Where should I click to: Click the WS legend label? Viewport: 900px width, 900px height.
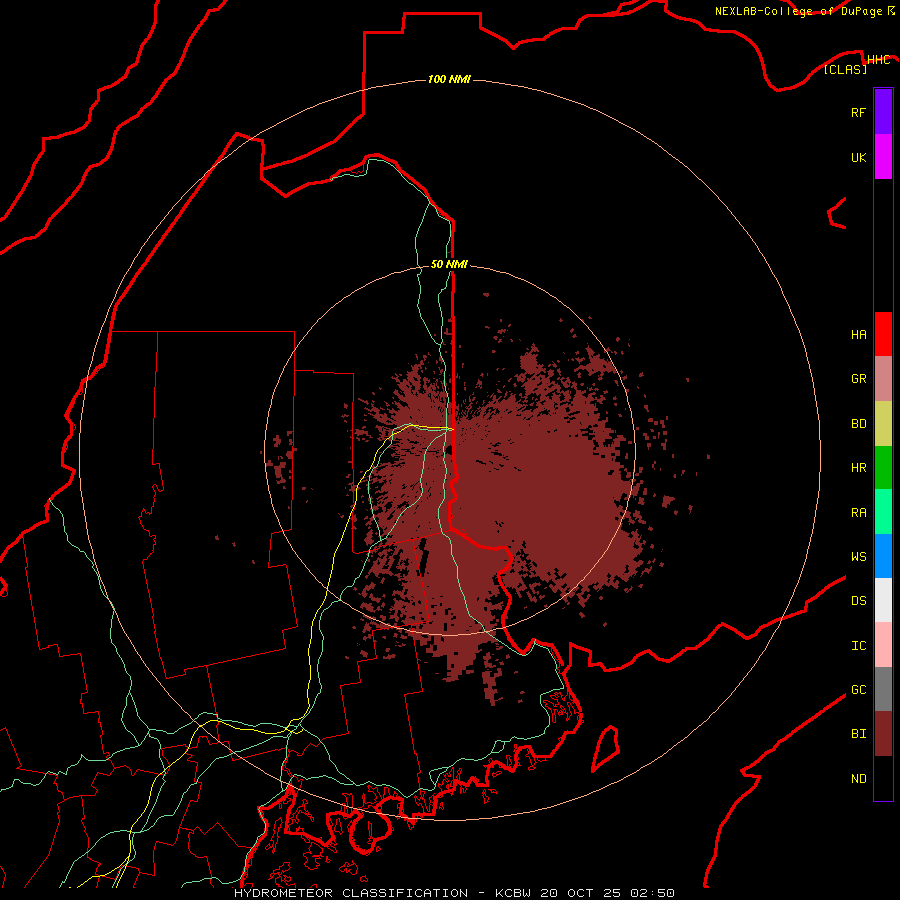coord(858,556)
